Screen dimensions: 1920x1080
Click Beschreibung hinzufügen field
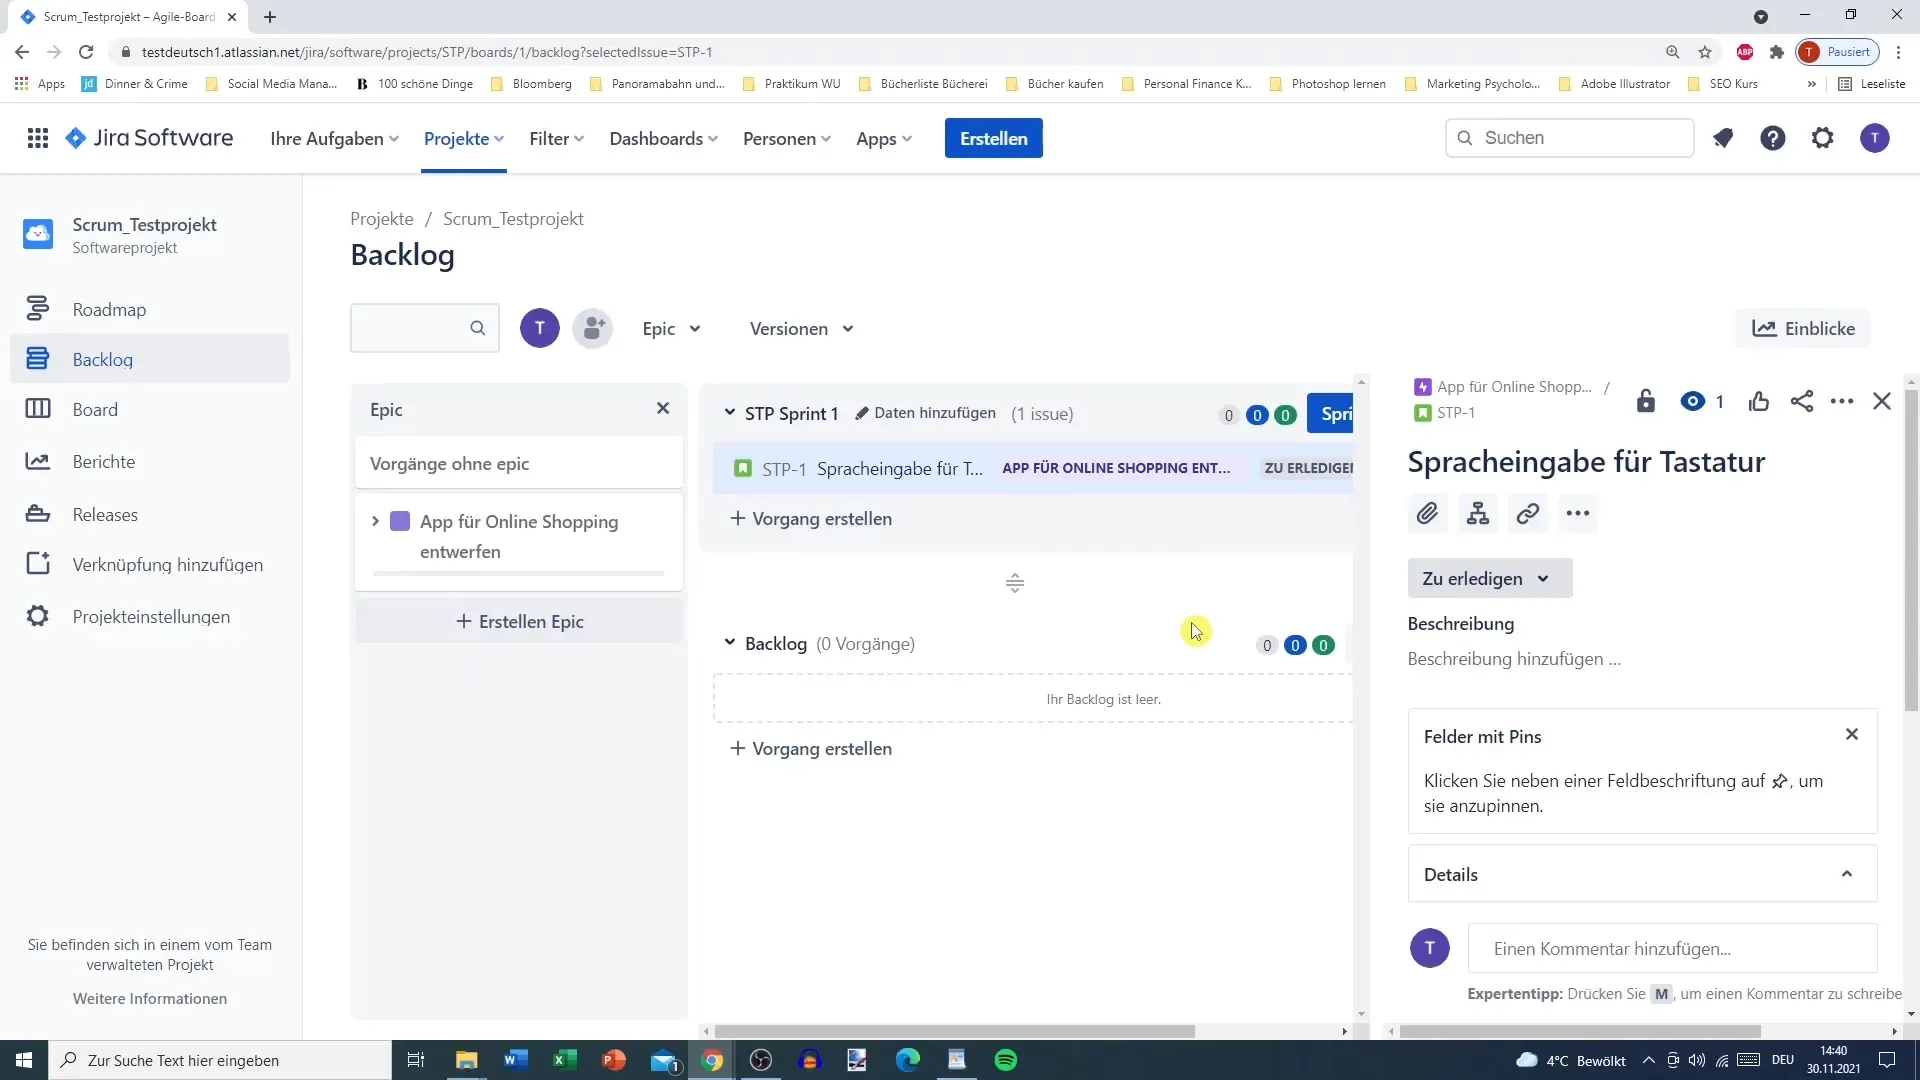coord(1514,659)
